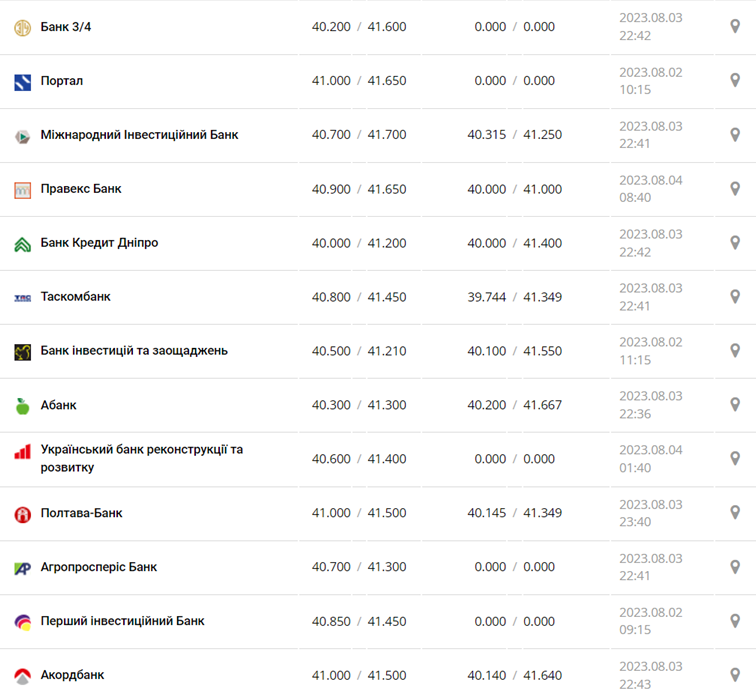756x691 pixels.
Task: Open the map pin for Правекс Банк
Action: click(735, 189)
